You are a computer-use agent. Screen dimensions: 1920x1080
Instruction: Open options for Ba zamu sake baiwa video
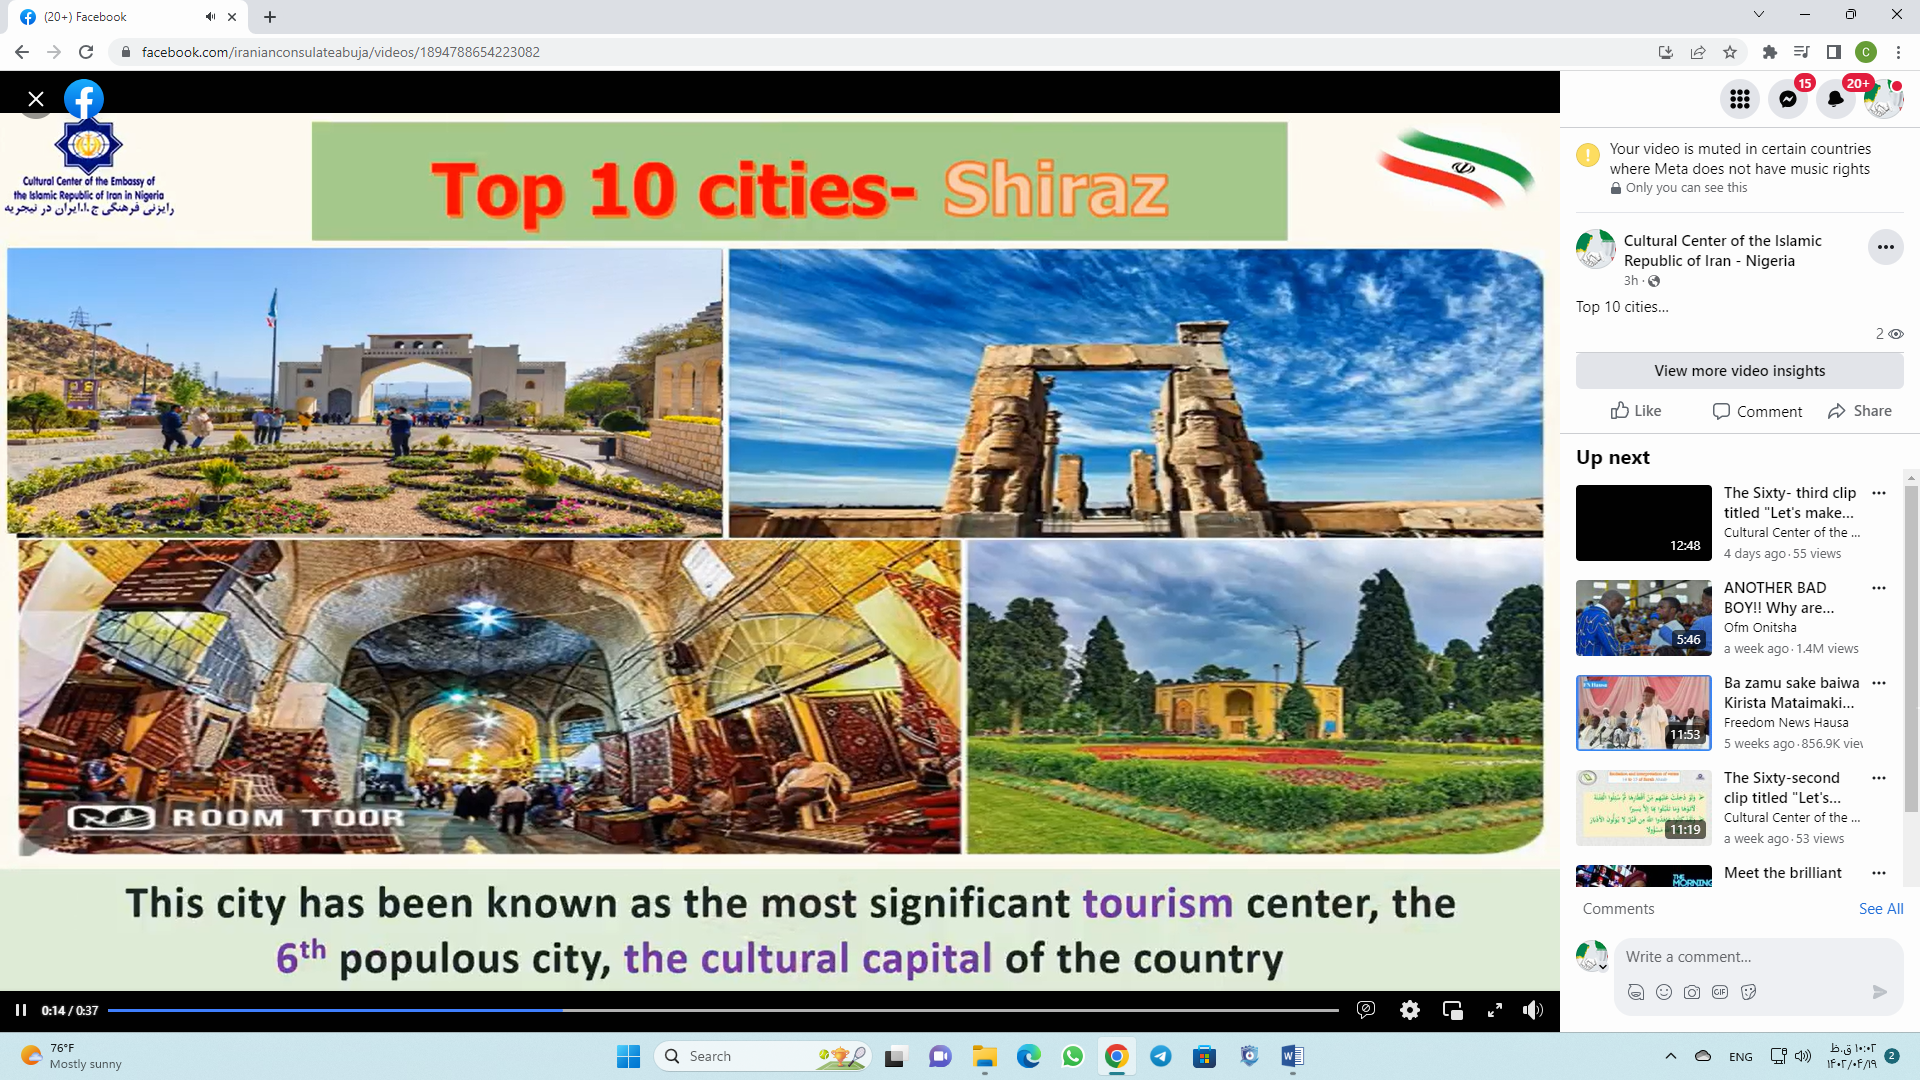click(x=1879, y=683)
